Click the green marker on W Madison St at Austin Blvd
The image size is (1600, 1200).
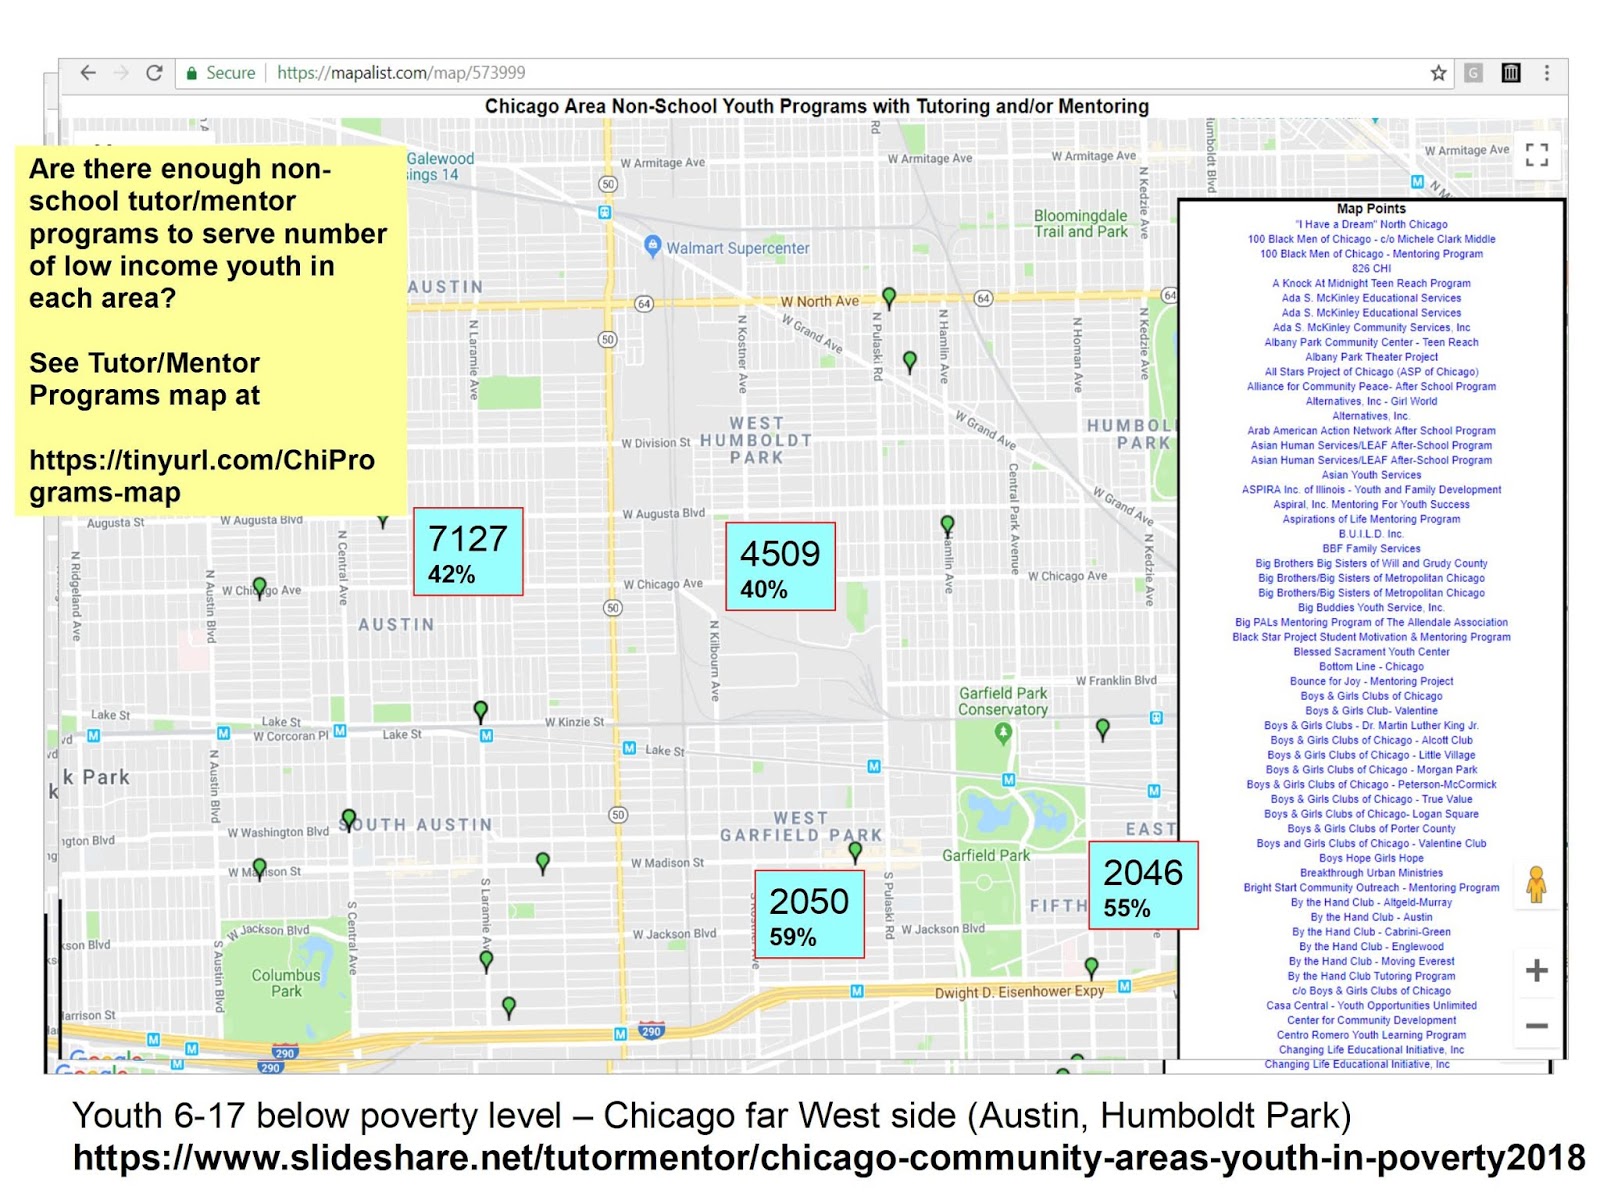[x=260, y=868]
